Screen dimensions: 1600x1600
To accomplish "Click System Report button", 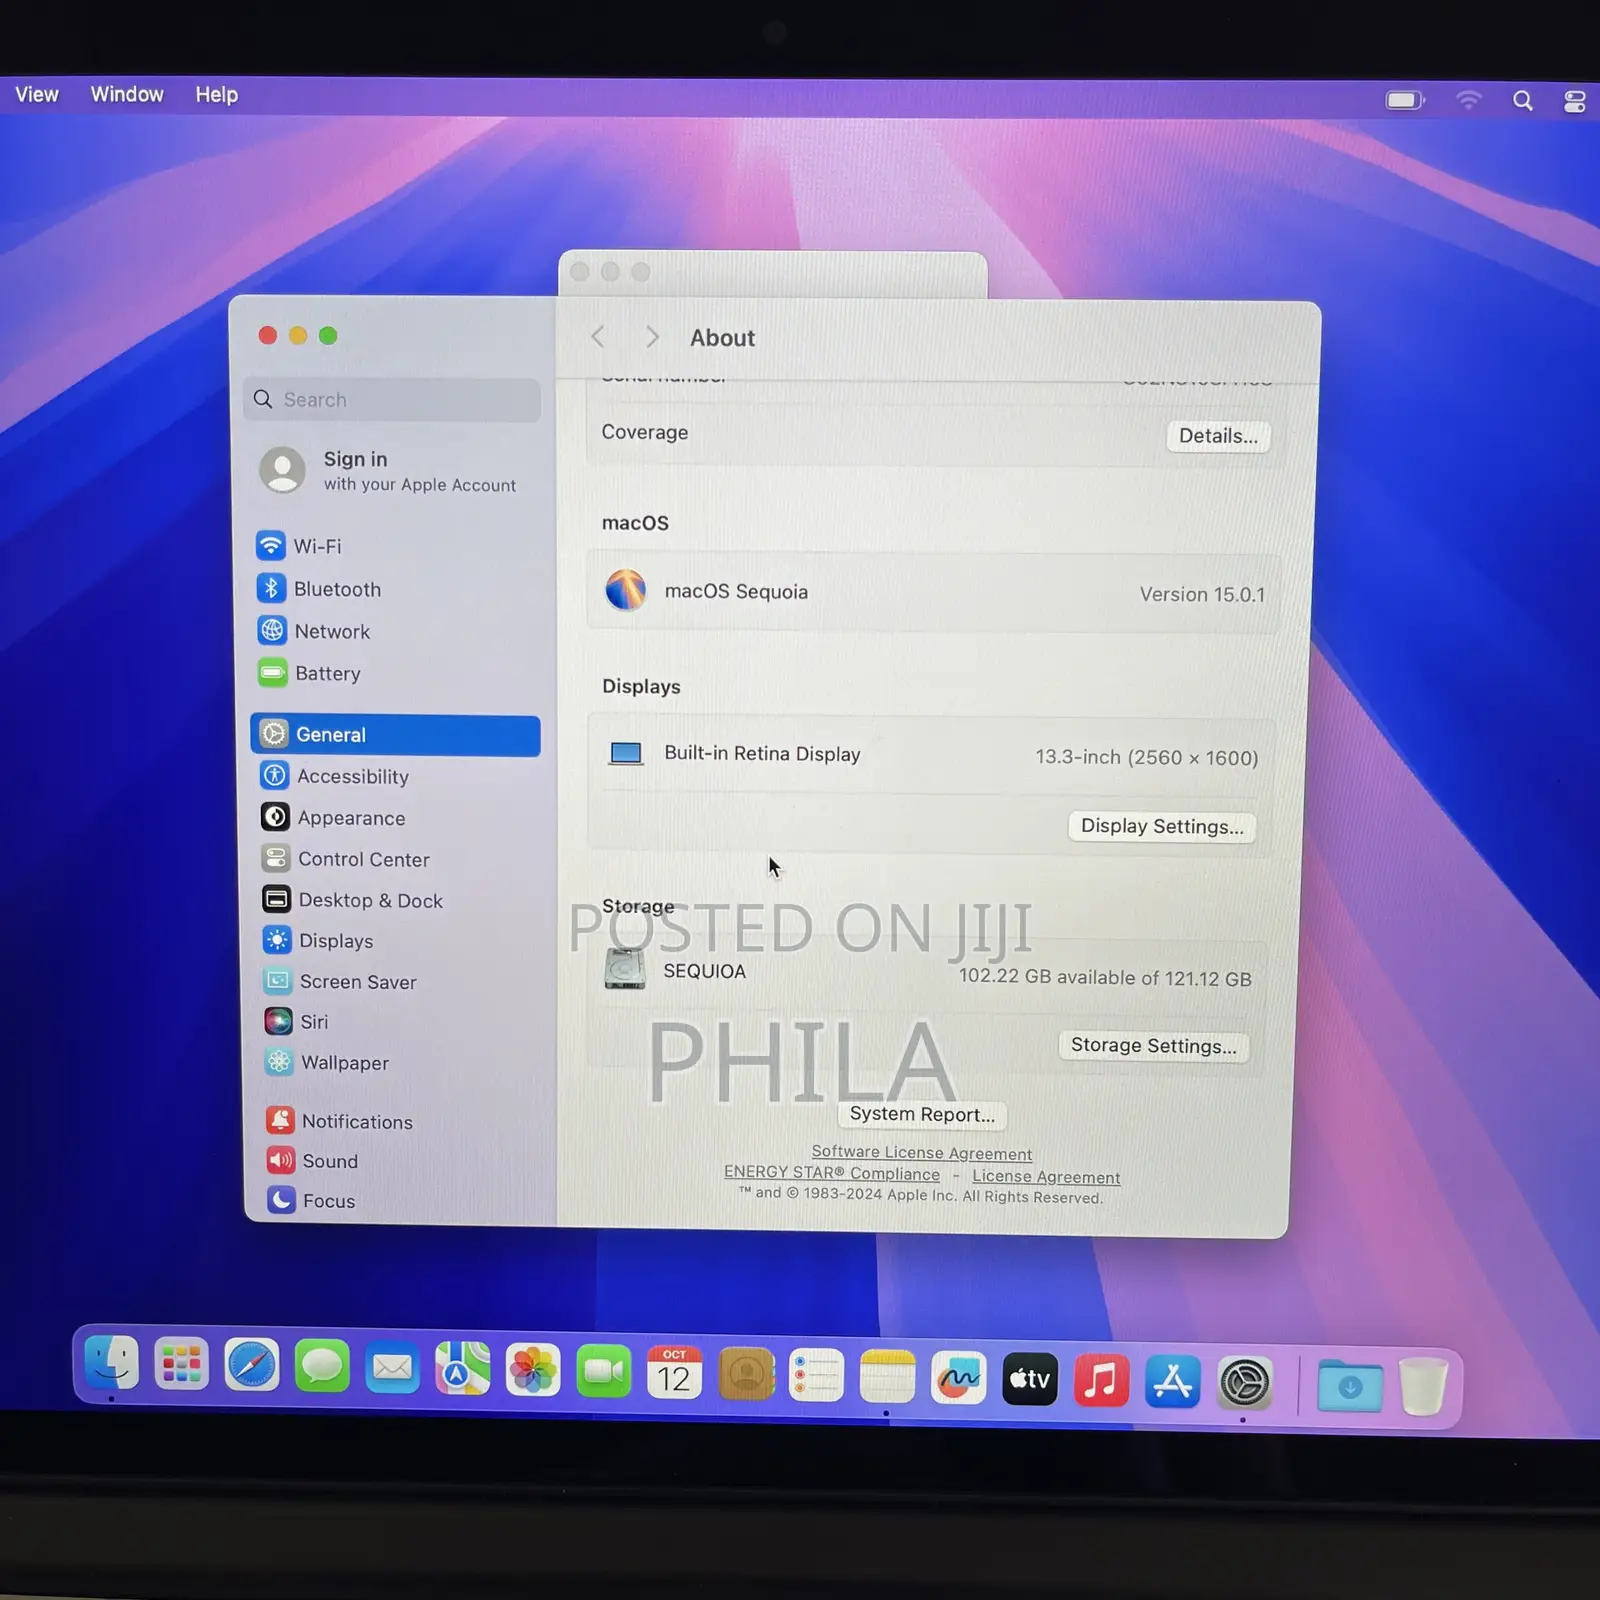I will coord(922,1114).
